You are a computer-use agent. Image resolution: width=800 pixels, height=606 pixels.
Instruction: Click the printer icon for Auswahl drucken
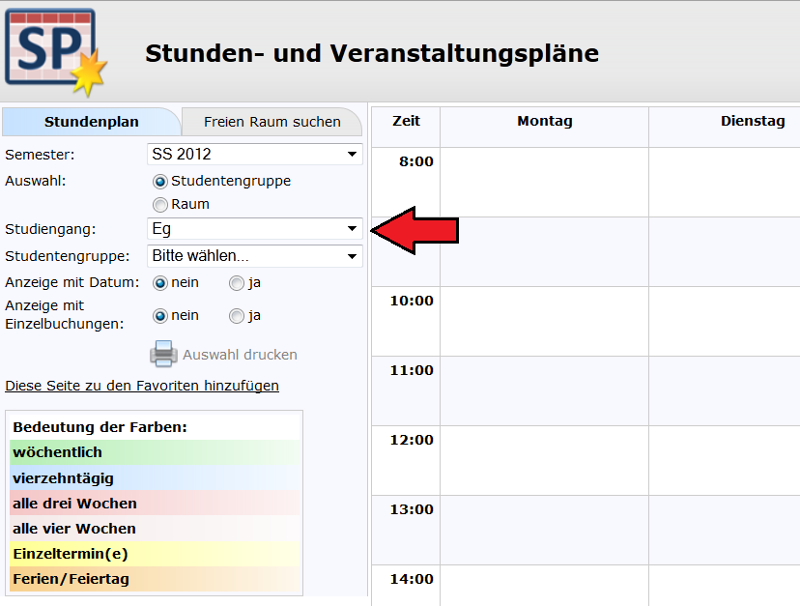pyautogui.click(x=163, y=354)
